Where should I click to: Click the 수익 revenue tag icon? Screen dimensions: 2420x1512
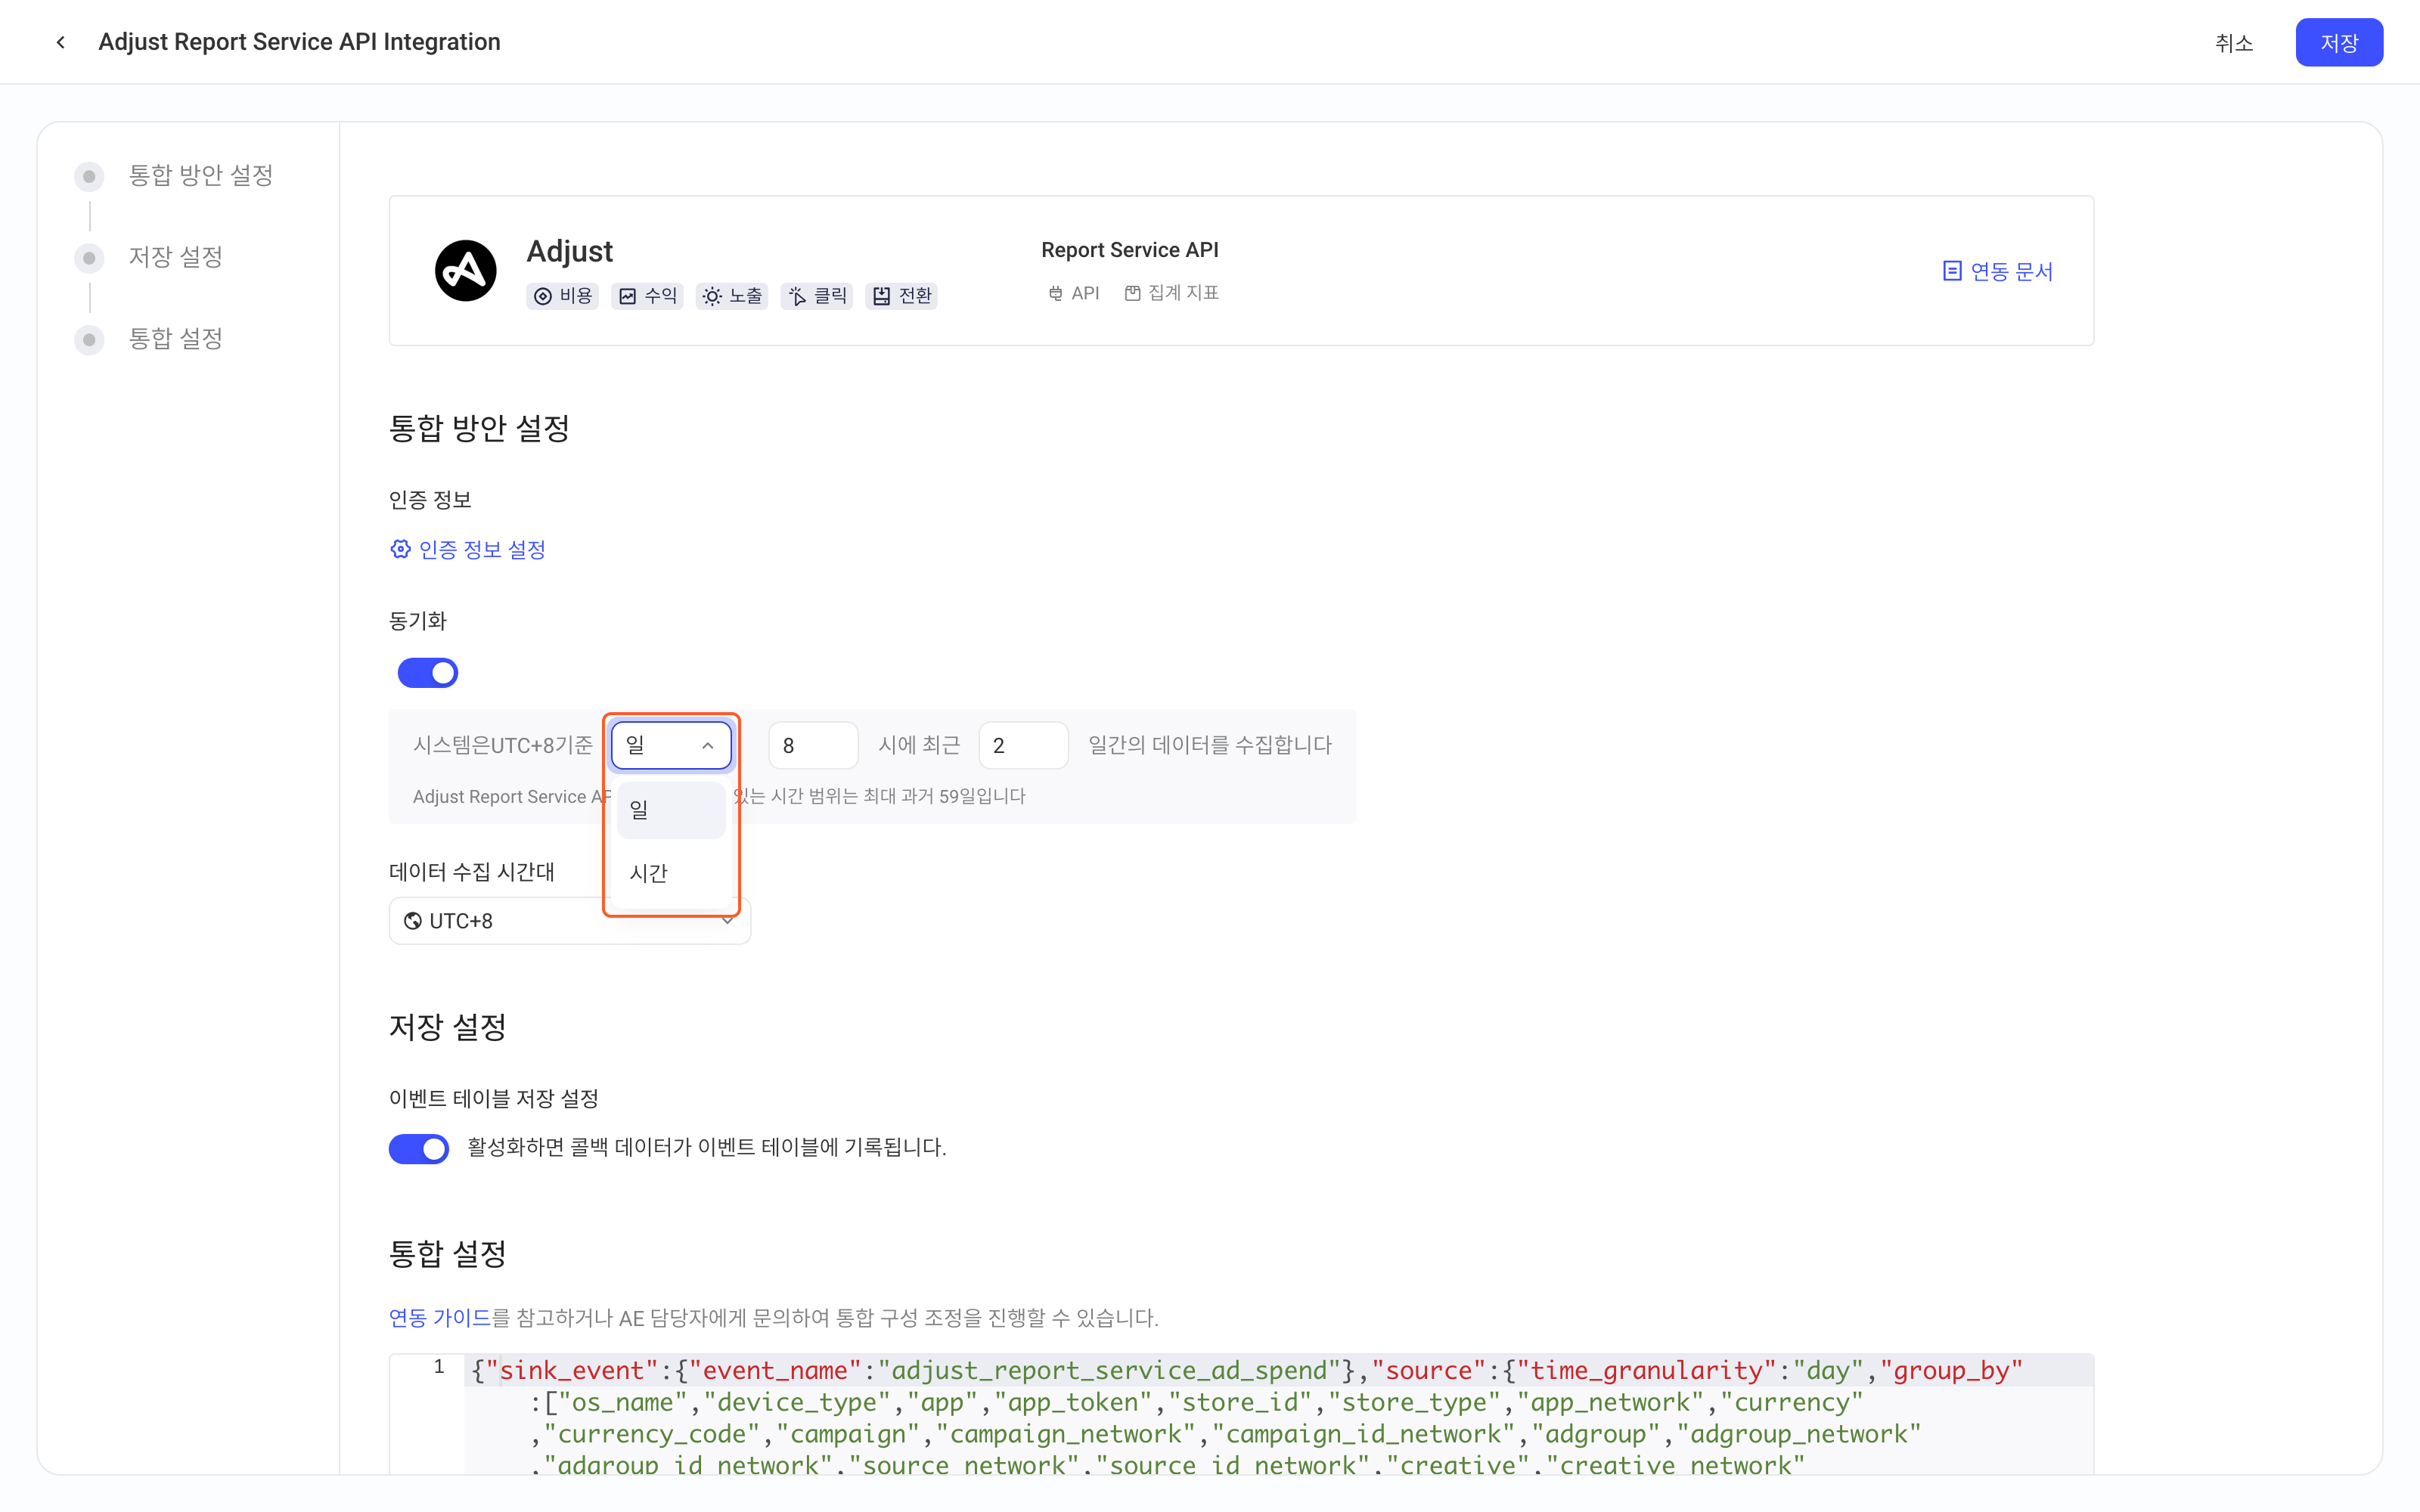pos(628,296)
